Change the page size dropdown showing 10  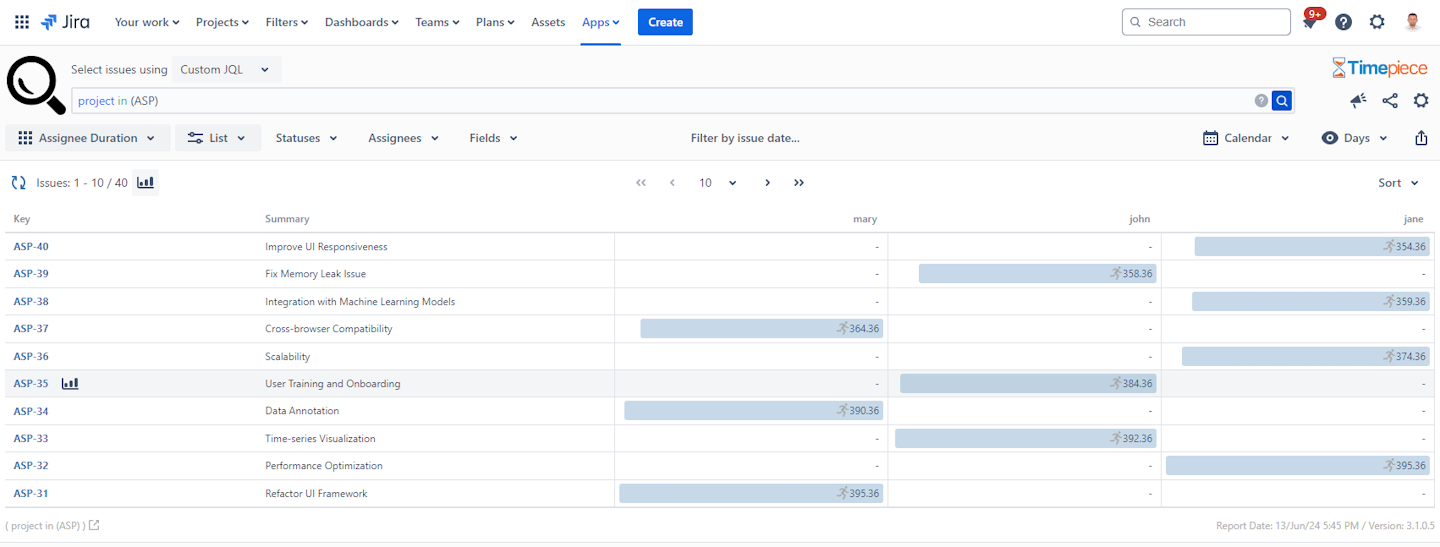718,183
